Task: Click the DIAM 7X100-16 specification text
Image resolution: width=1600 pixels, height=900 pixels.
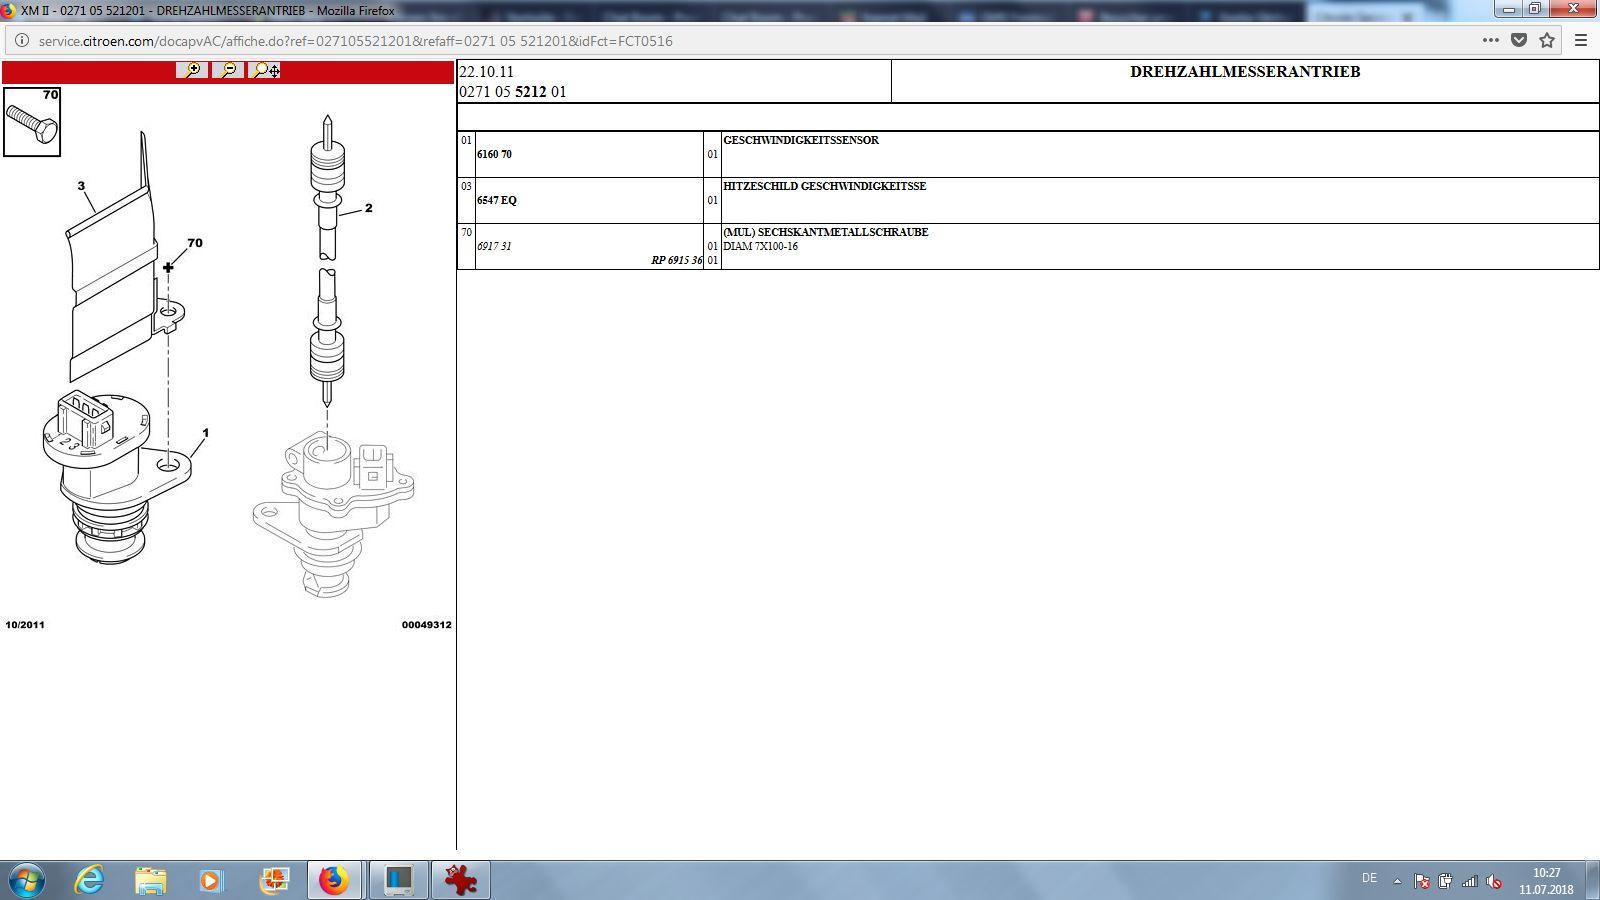Action: coord(761,246)
